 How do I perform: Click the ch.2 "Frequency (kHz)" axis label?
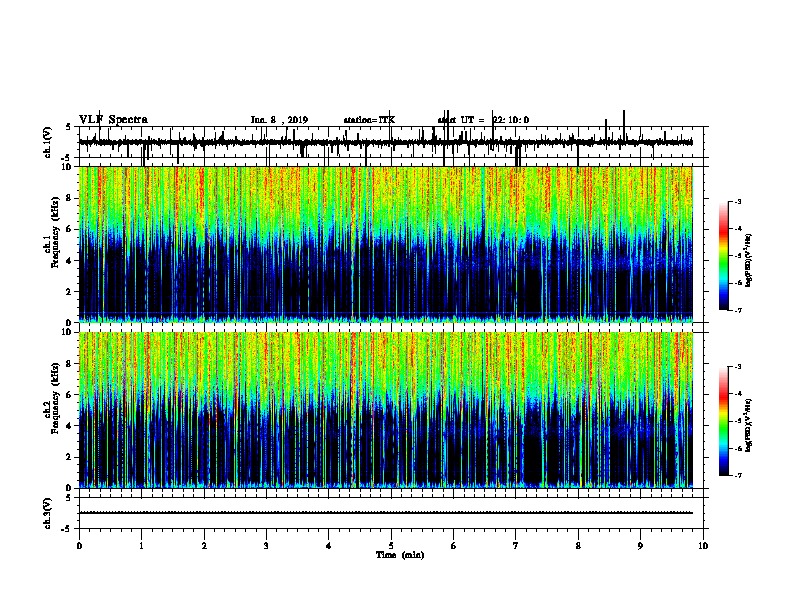(55, 398)
